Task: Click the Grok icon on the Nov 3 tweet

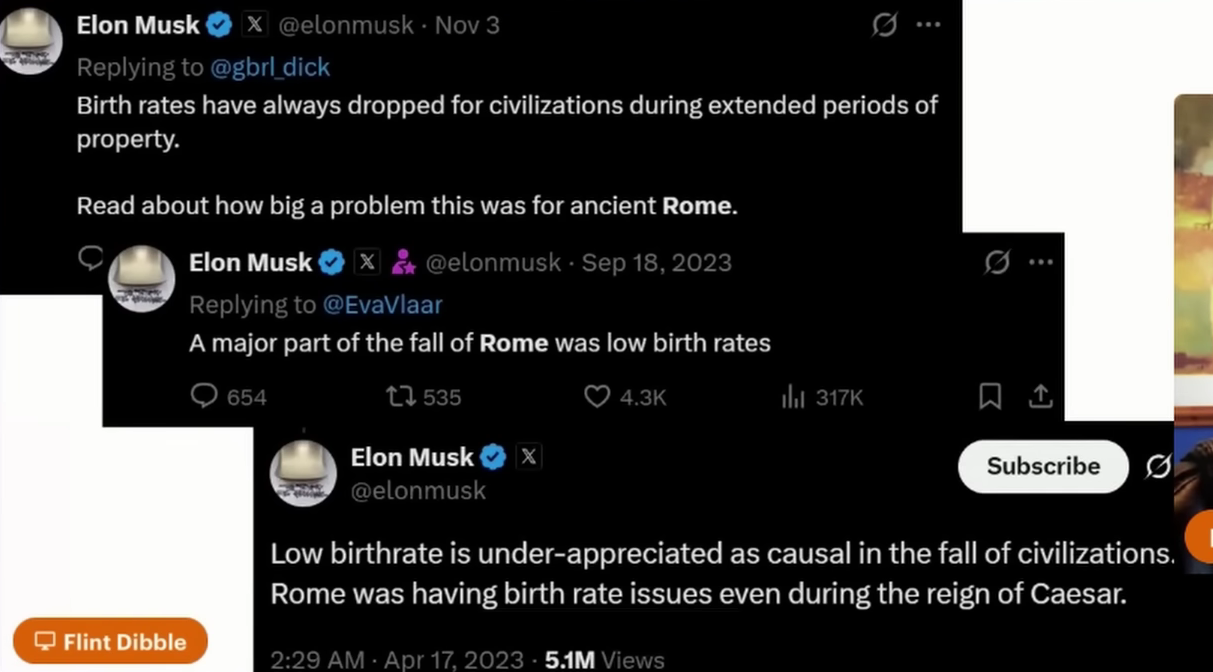Action: (884, 25)
